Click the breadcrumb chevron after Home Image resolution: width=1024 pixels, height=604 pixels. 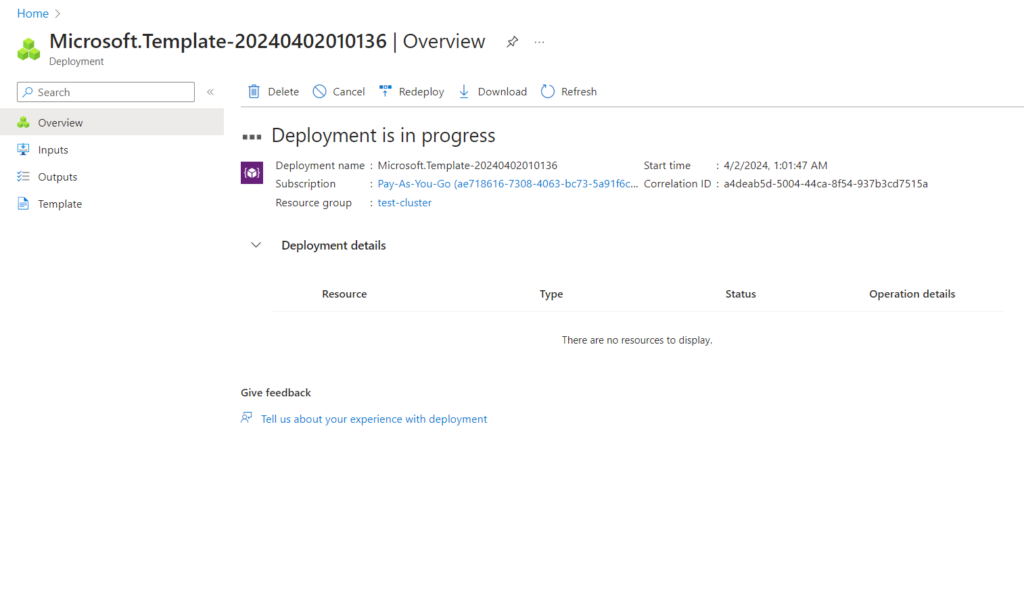57,13
